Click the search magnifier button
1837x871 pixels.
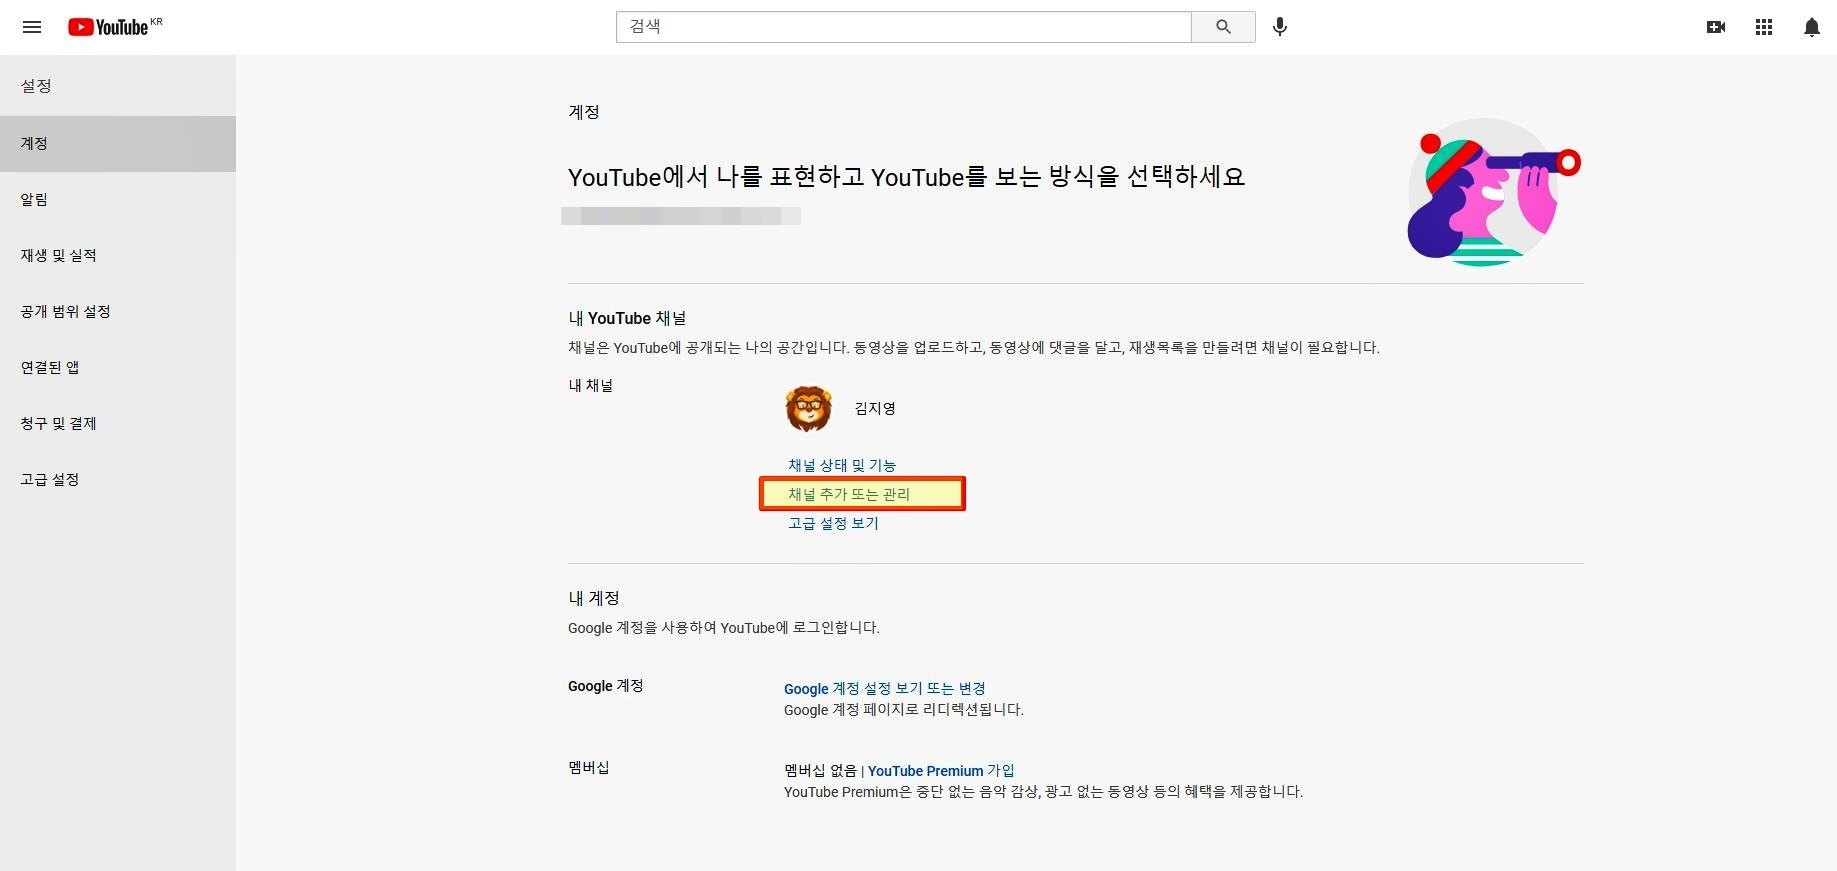point(1223,27)
